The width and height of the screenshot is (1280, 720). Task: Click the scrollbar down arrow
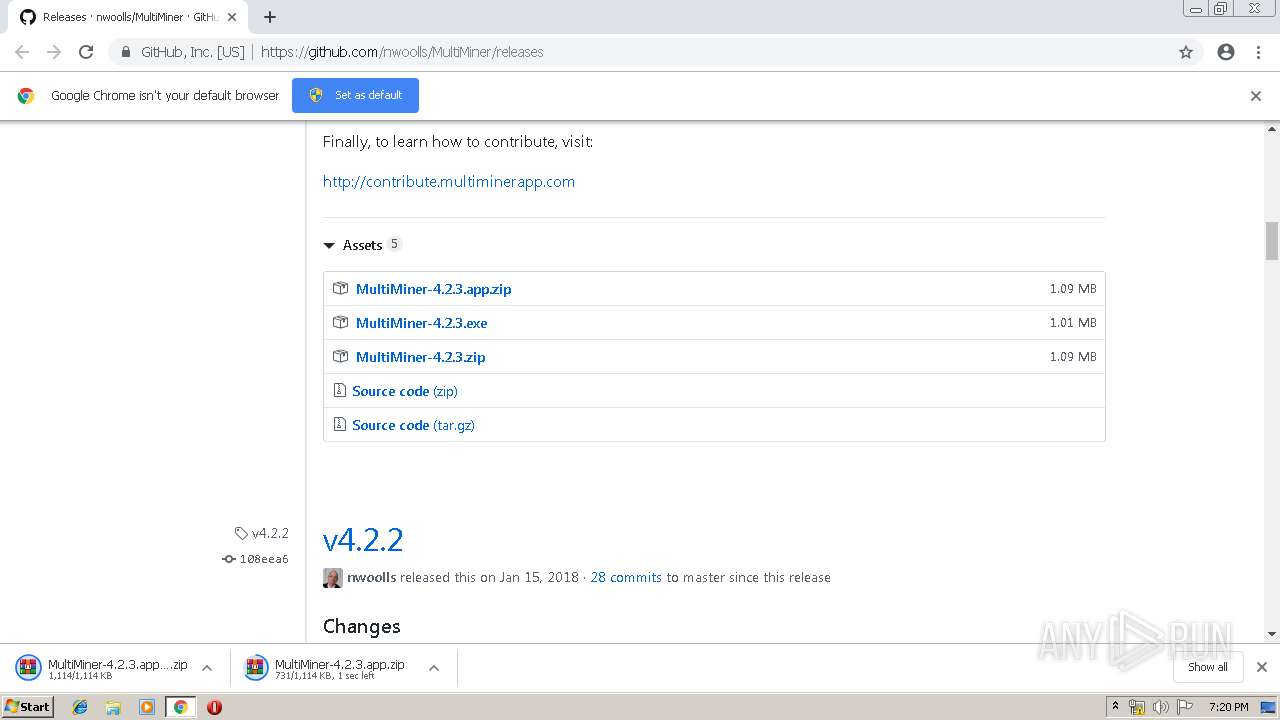[x=1272, y=634]
